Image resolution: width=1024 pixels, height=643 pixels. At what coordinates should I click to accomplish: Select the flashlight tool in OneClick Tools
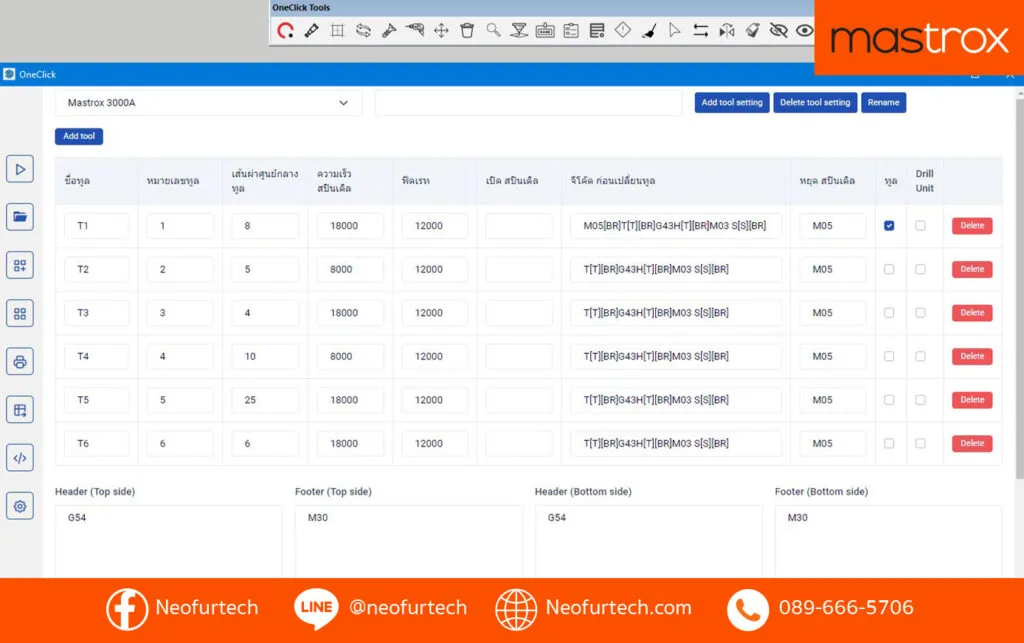click(x=389, y=31)
